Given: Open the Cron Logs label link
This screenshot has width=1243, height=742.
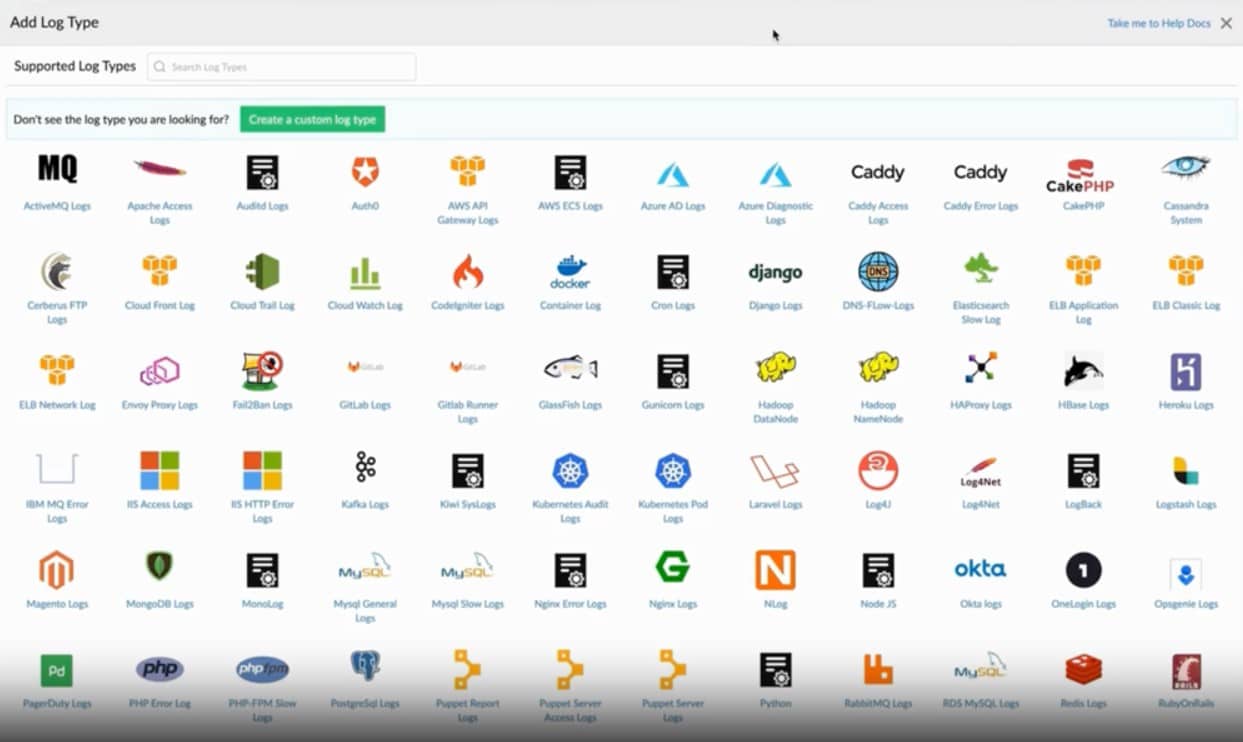Looking at the screenshot, I should click(x=673, y=305).
